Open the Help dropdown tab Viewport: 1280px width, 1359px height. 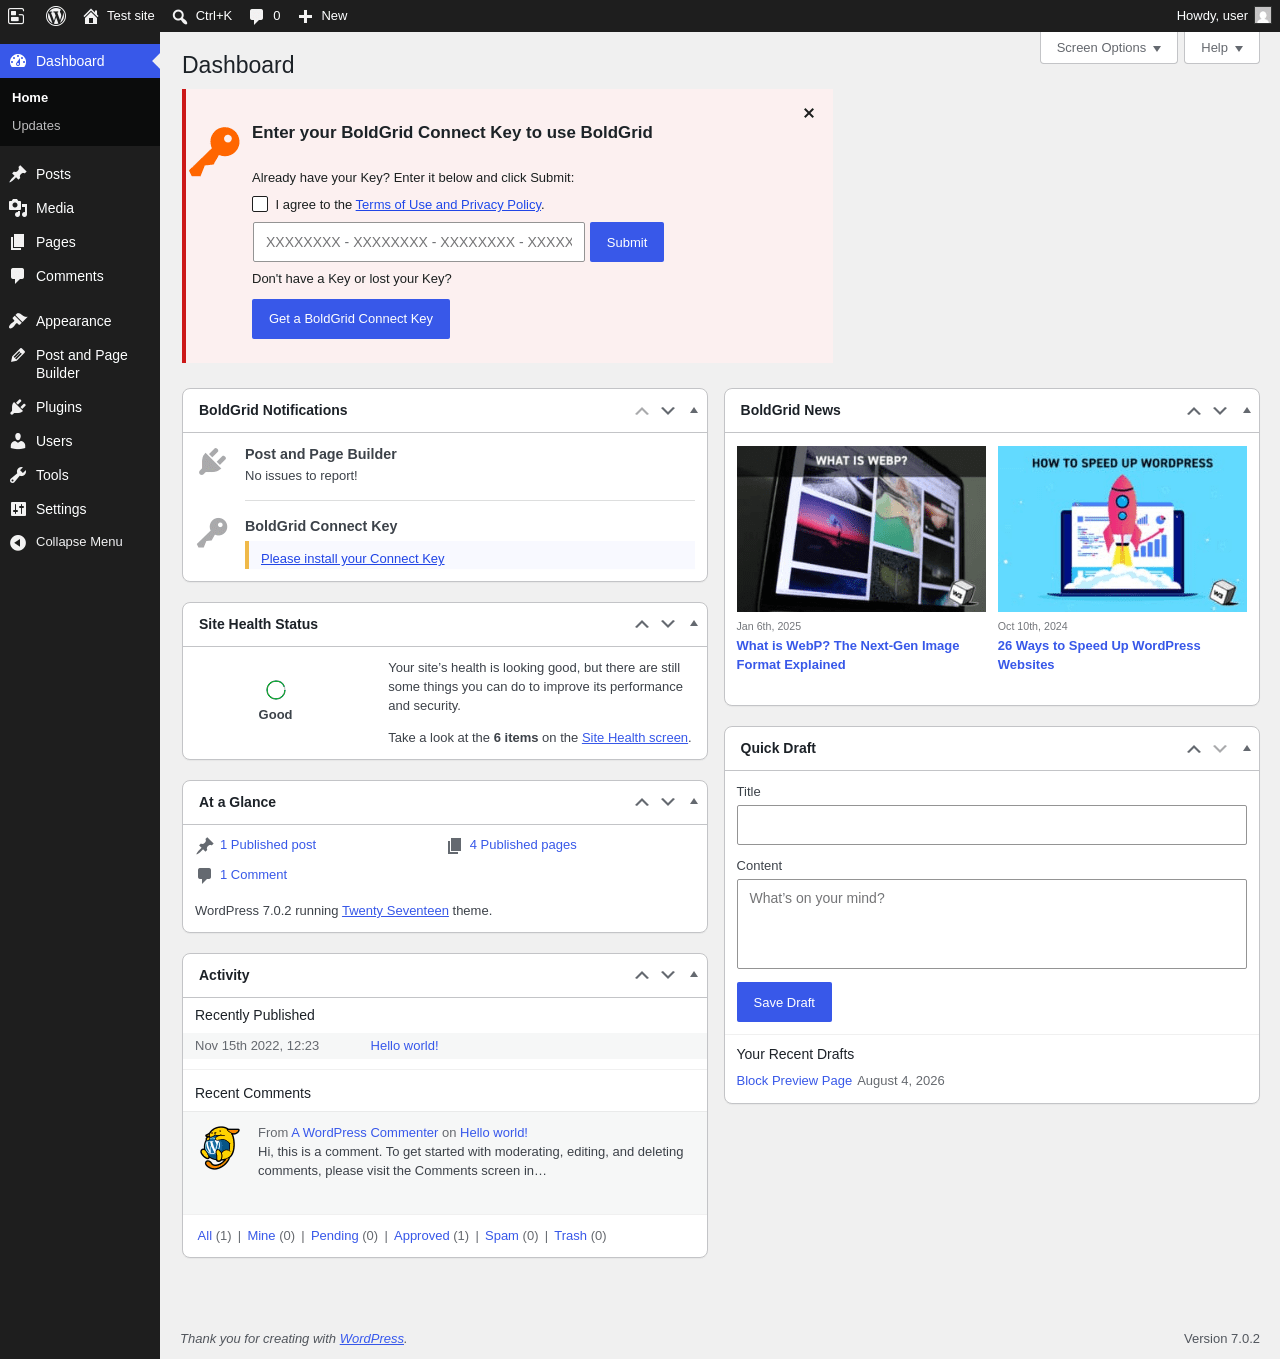pyautogui.click(x=1222, y=48)
